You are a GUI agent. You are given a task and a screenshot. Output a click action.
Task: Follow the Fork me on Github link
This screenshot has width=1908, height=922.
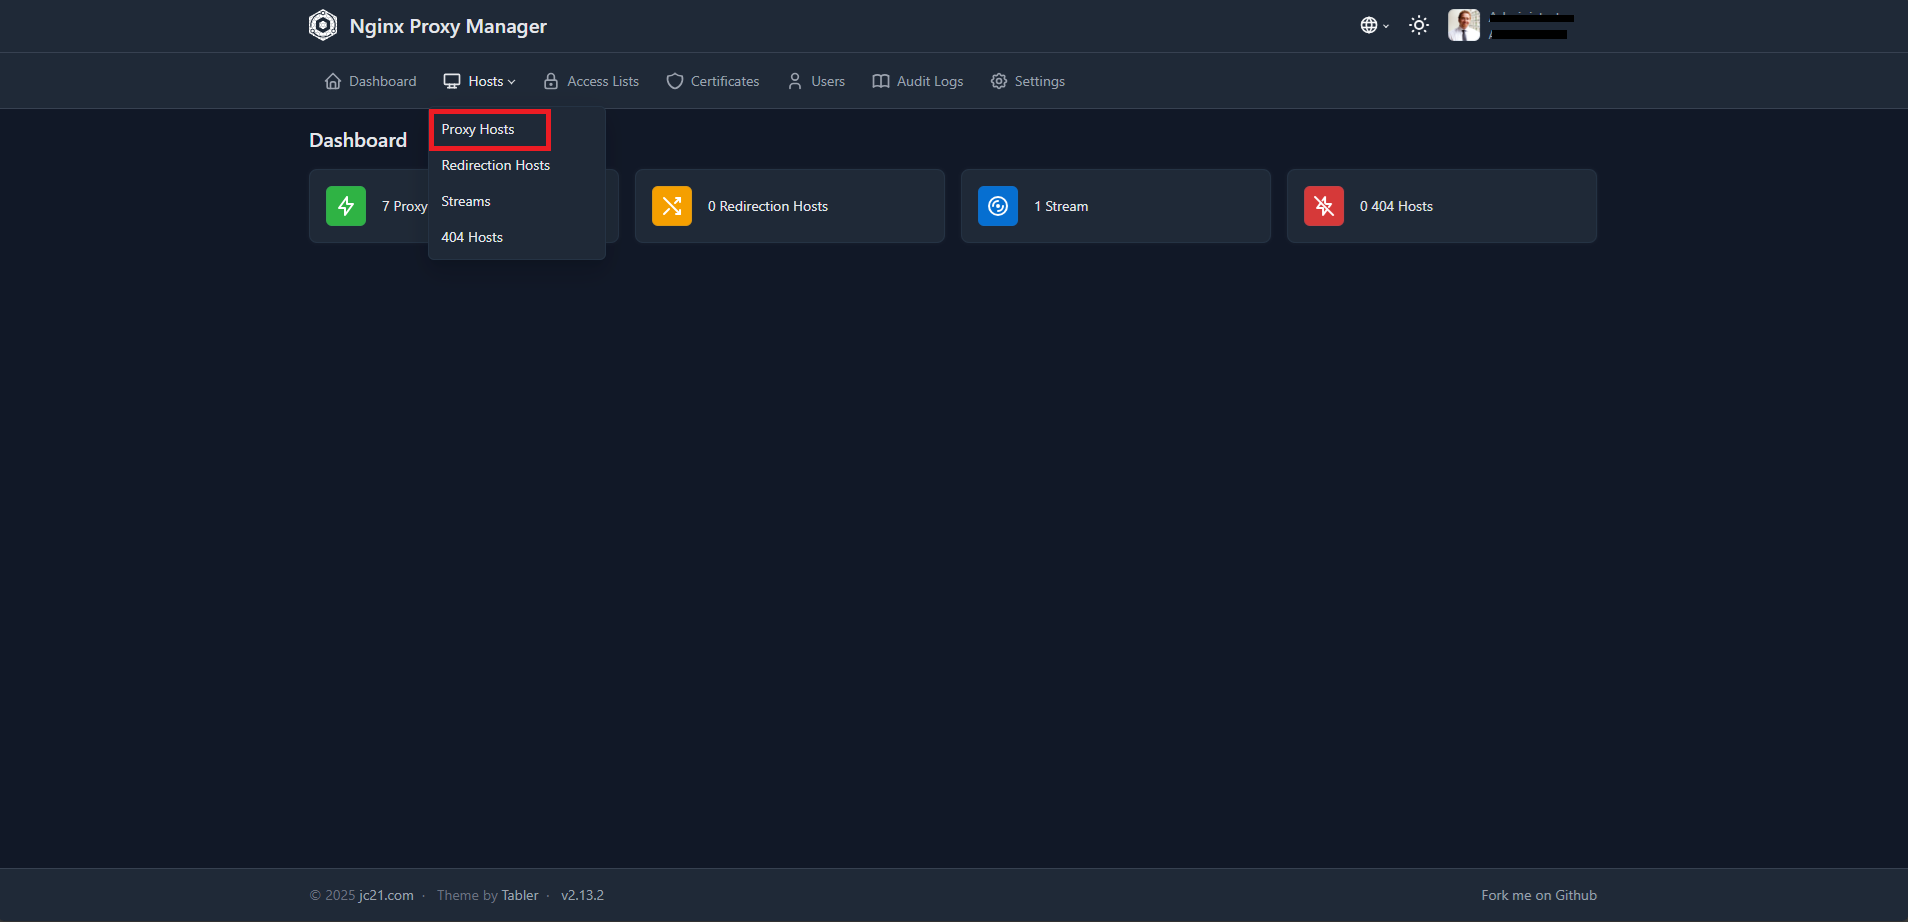coord(1539,895)
